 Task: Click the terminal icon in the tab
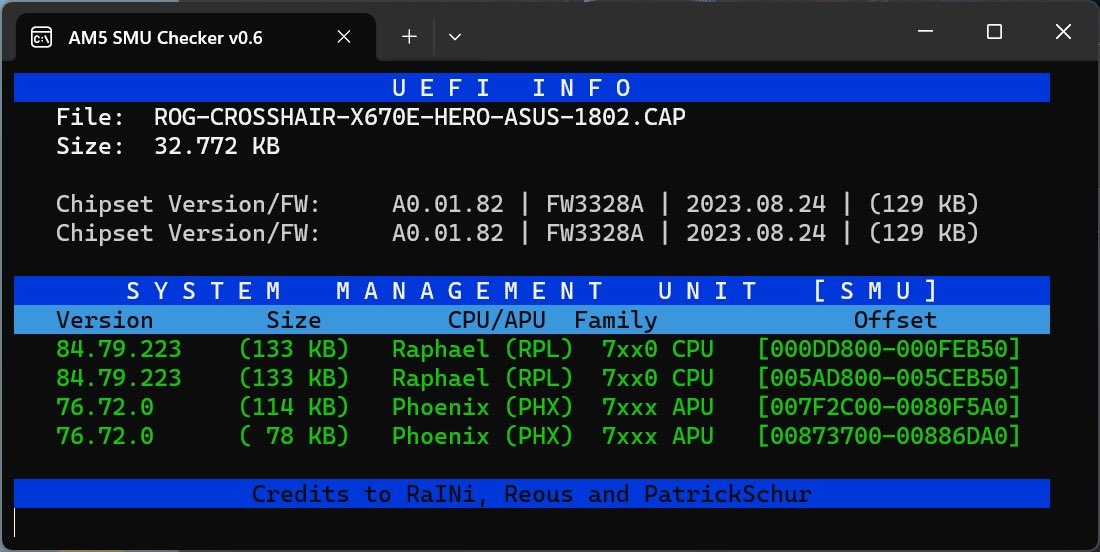tap(41, 37)
